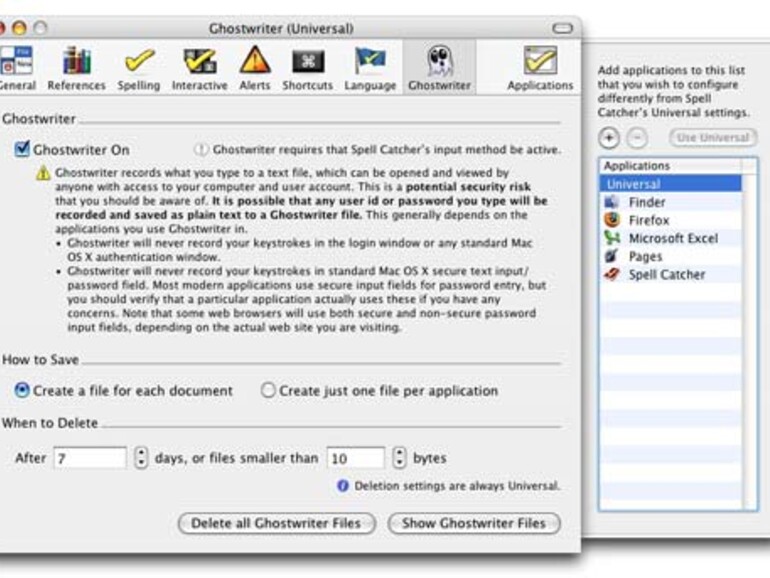This screenshot has height=578, width=770.
Task: Toggle the Applications drawer icon
Action: coord(540,60)
